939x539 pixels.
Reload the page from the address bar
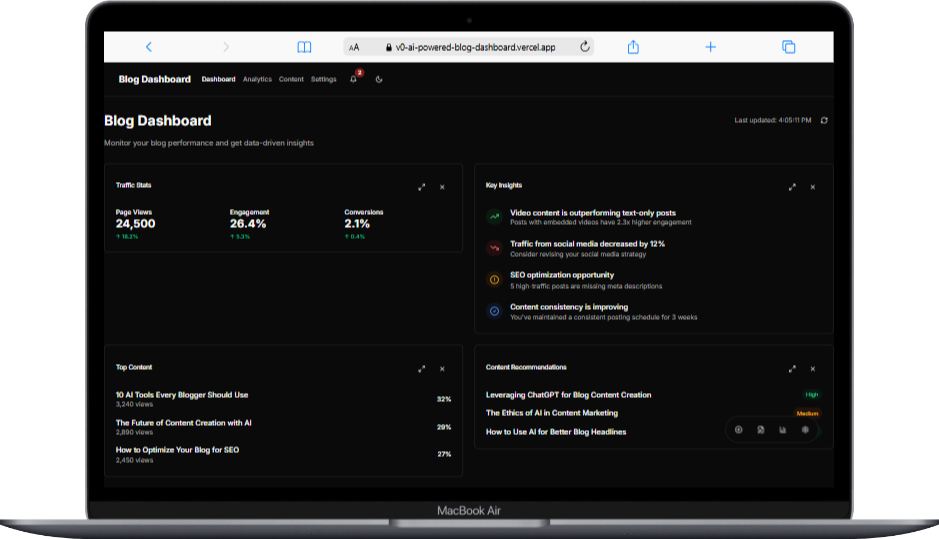pos(585,47)
